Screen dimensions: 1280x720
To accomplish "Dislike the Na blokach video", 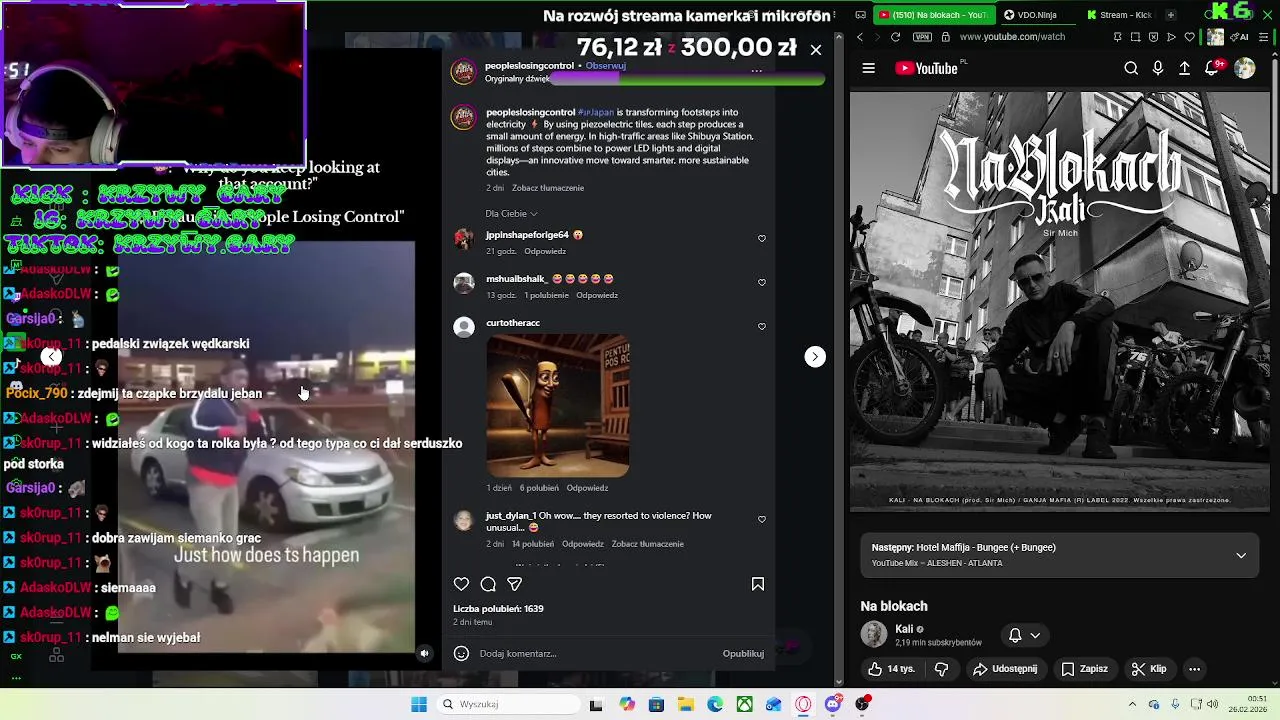I will (941, 669).
